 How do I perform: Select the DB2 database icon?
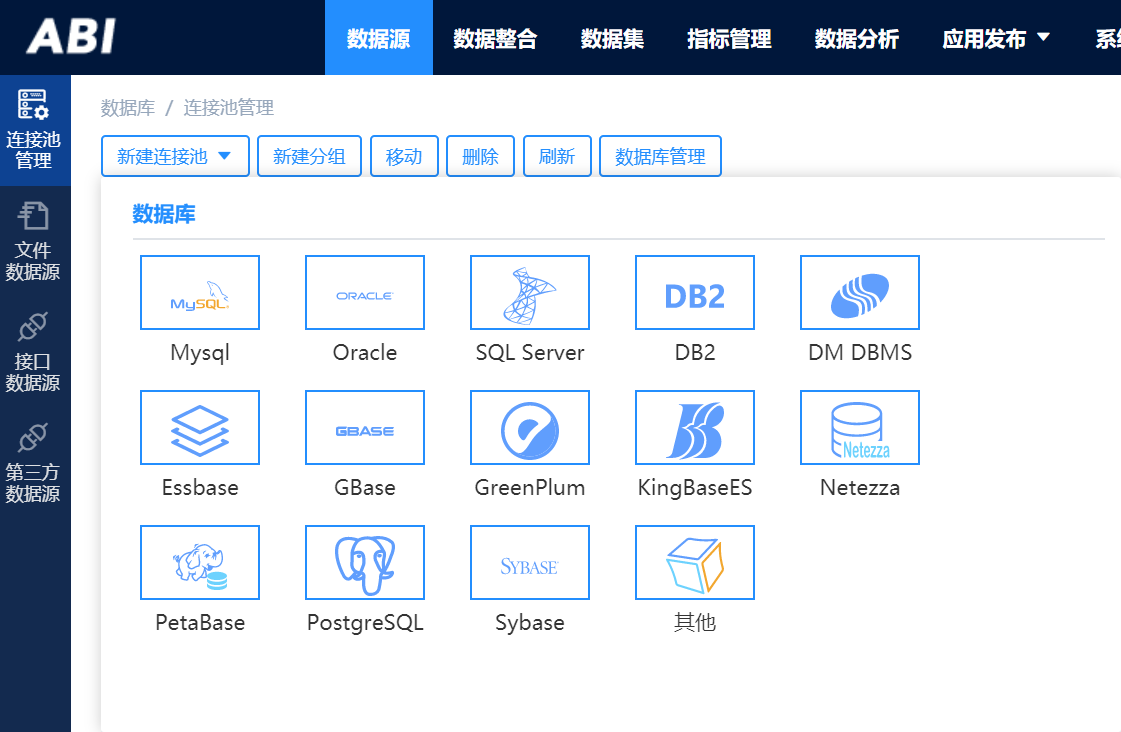pyautogui.click(x=695, y=292)
